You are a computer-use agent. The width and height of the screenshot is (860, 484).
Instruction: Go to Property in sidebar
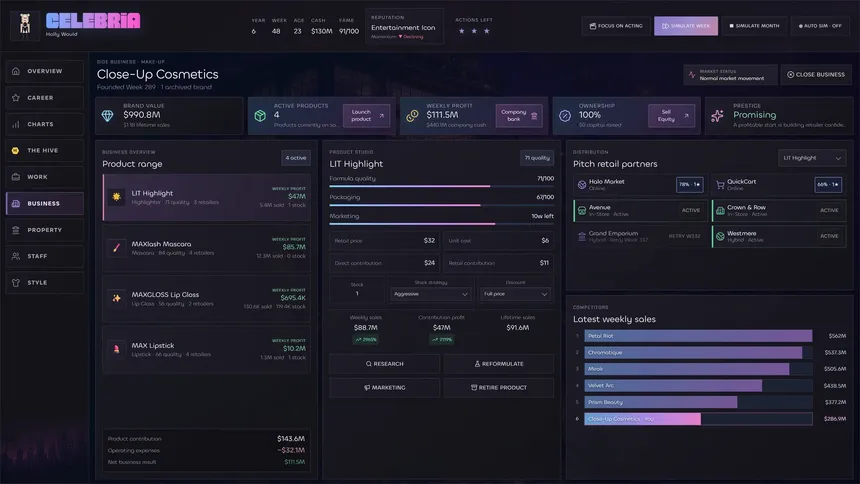click(45, 230)
